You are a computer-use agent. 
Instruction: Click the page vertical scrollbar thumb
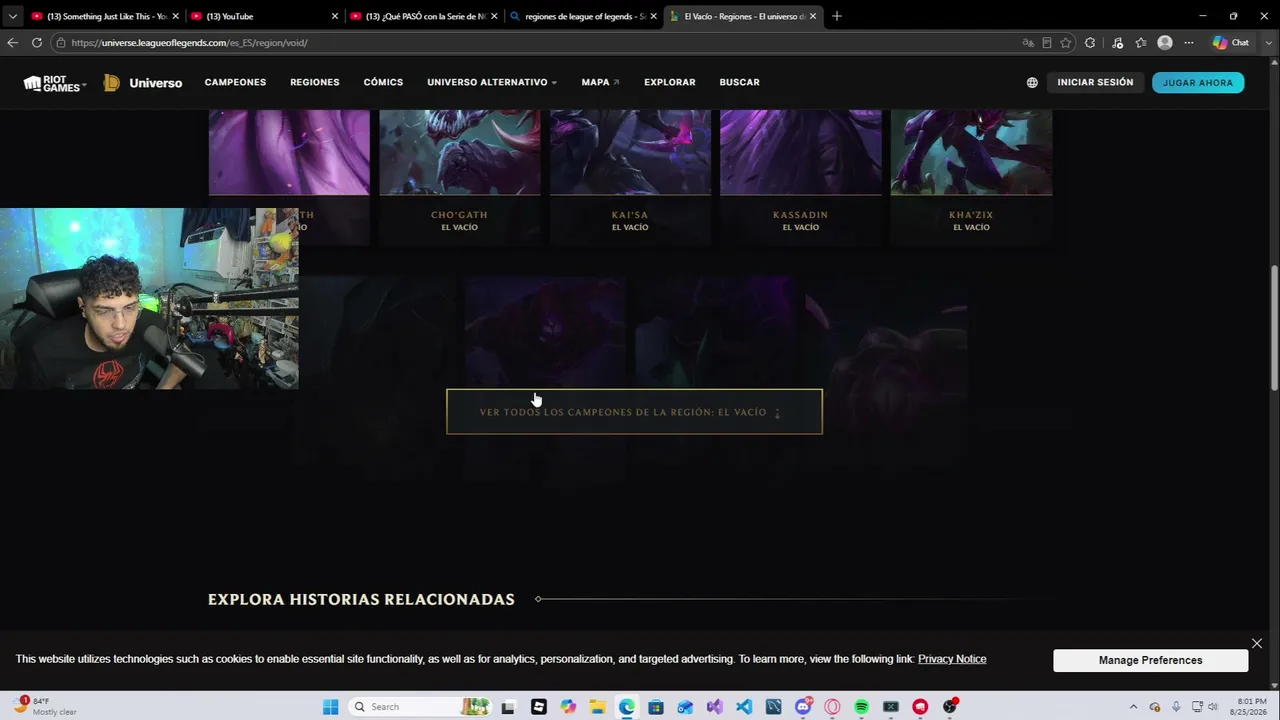tap(1274, 328)
